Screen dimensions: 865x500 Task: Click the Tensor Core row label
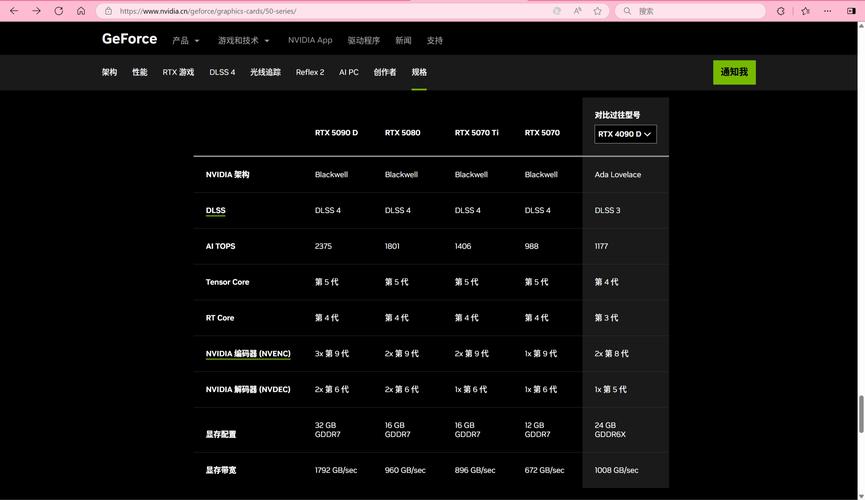[227, 282]
